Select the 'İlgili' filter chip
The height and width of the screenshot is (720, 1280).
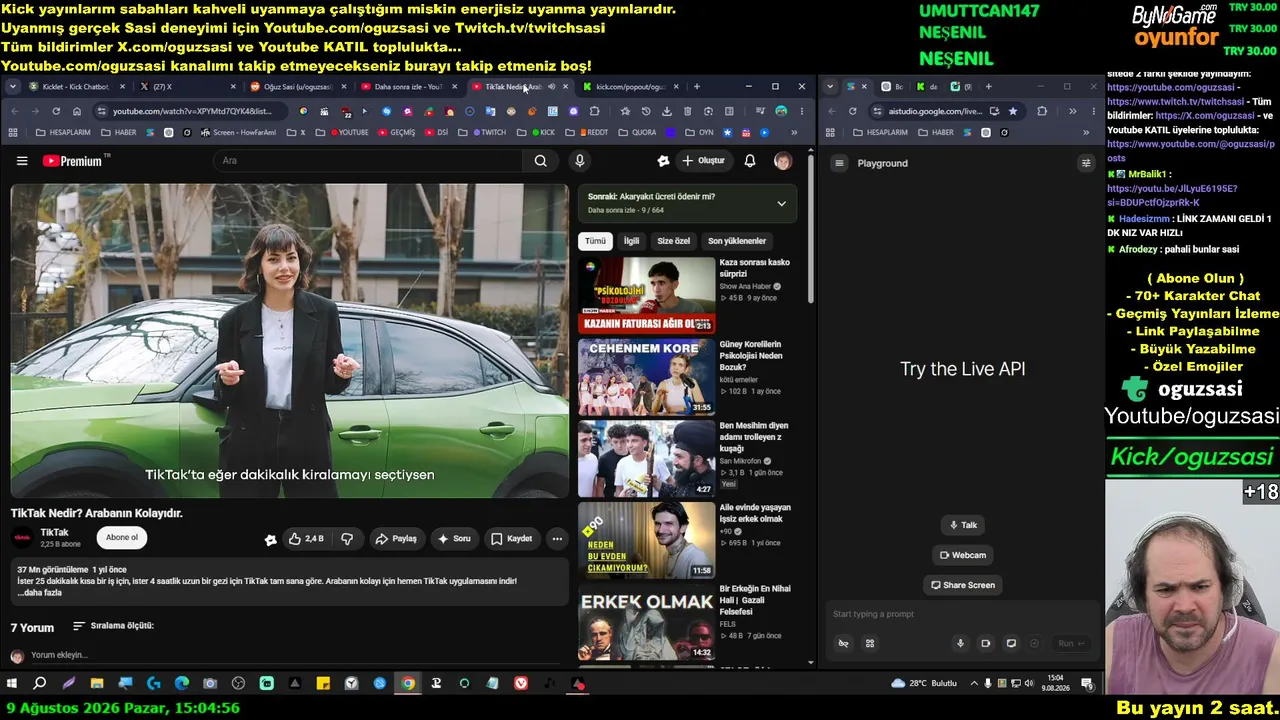632,241
